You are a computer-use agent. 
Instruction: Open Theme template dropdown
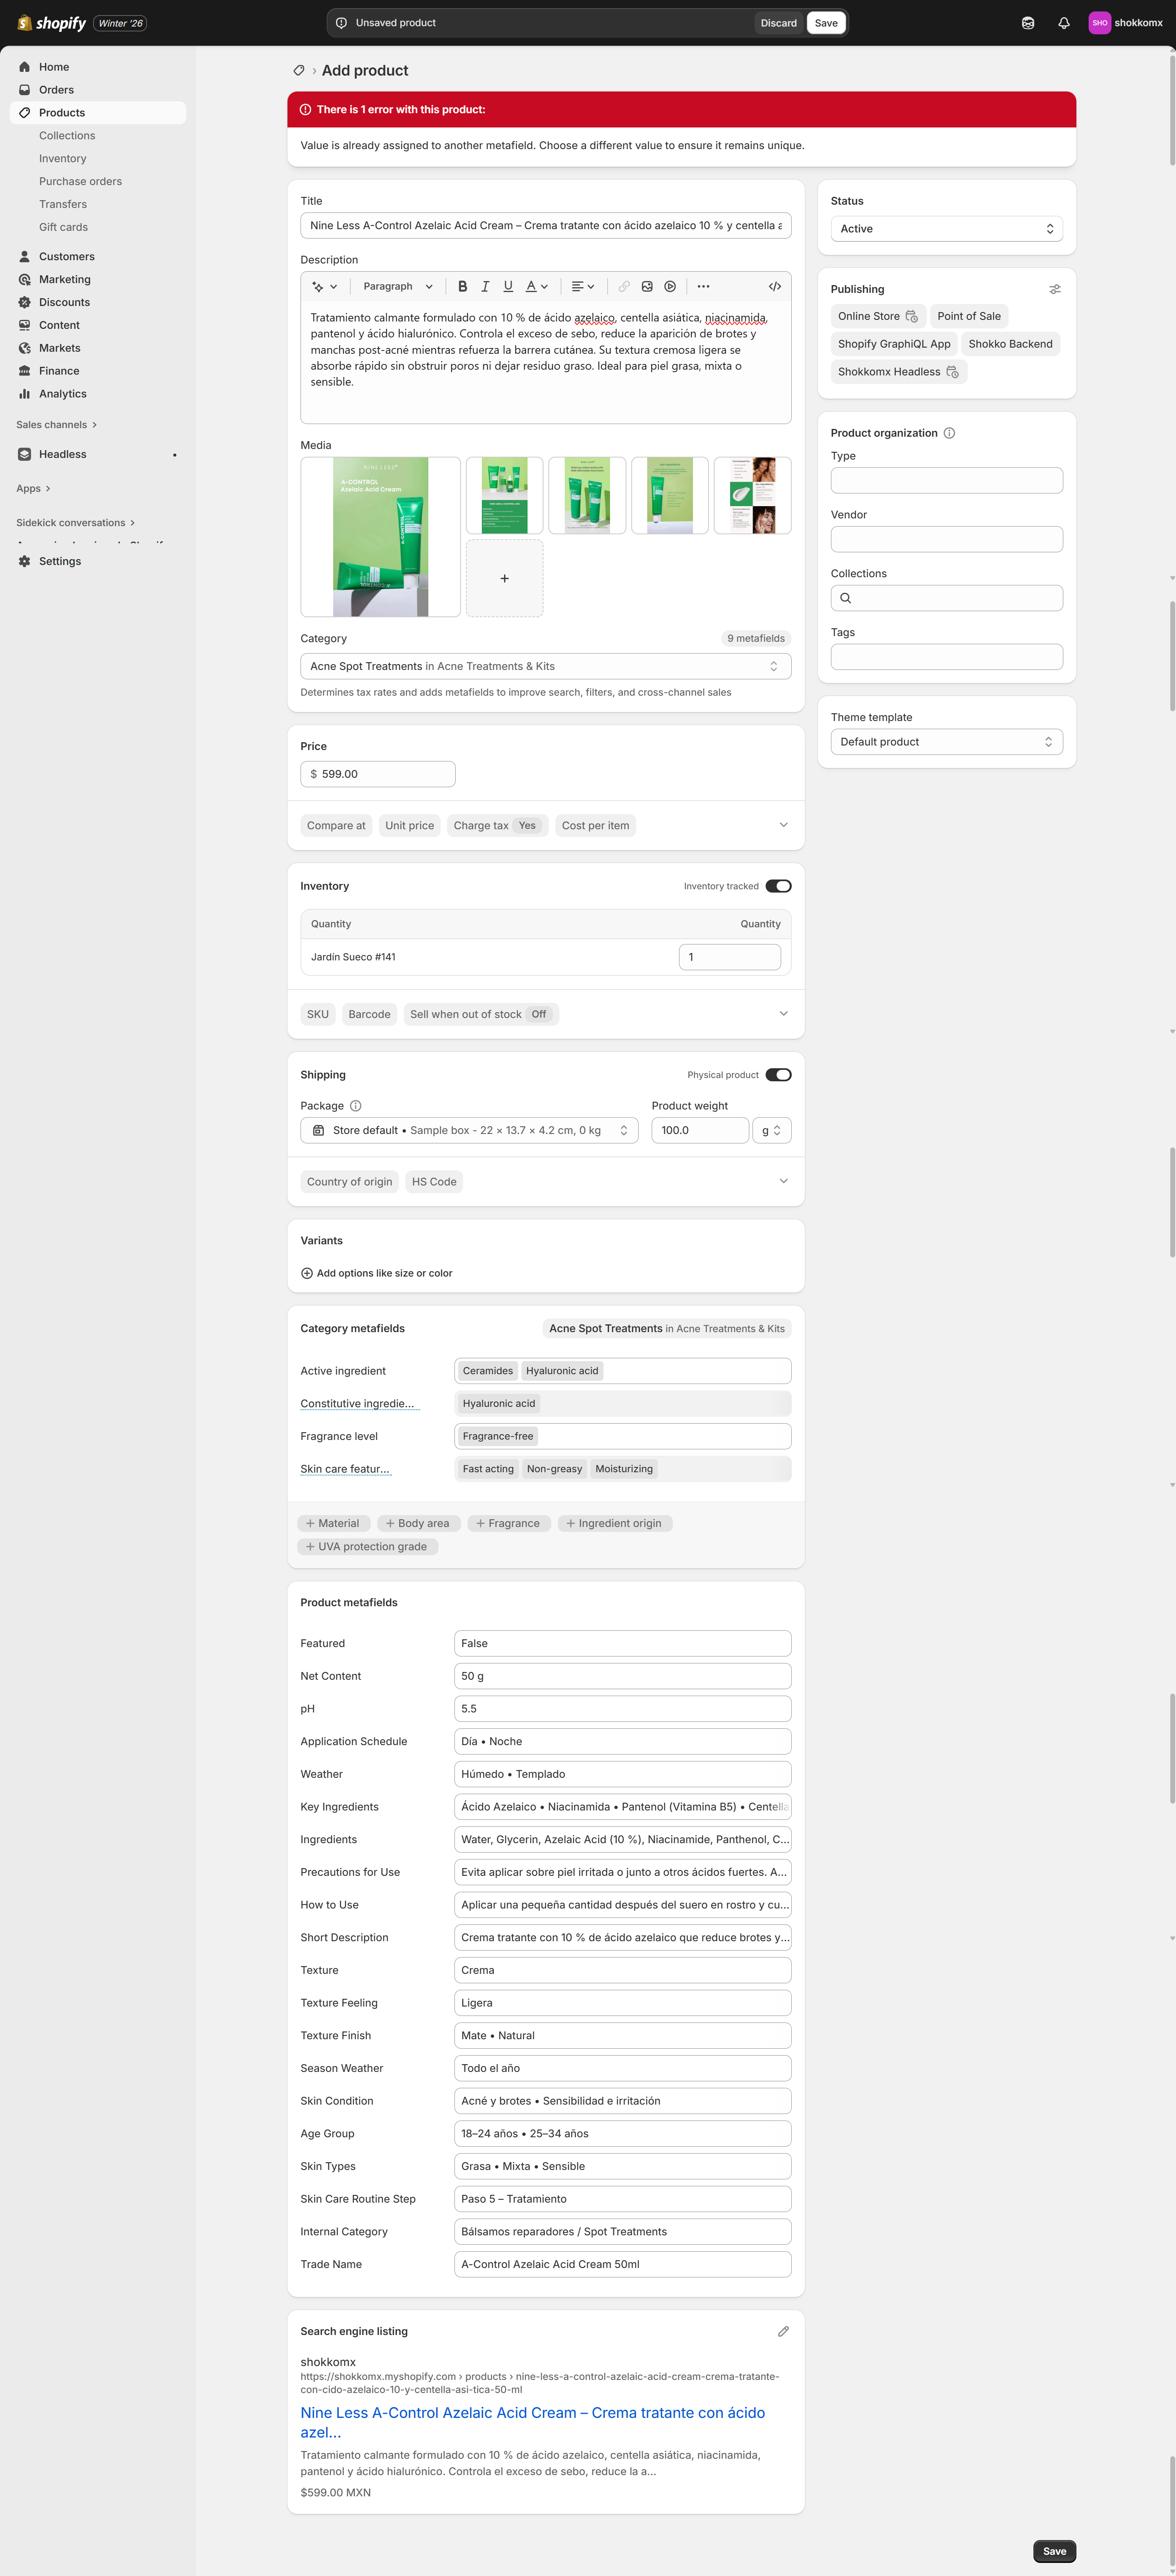pos(946,742)
